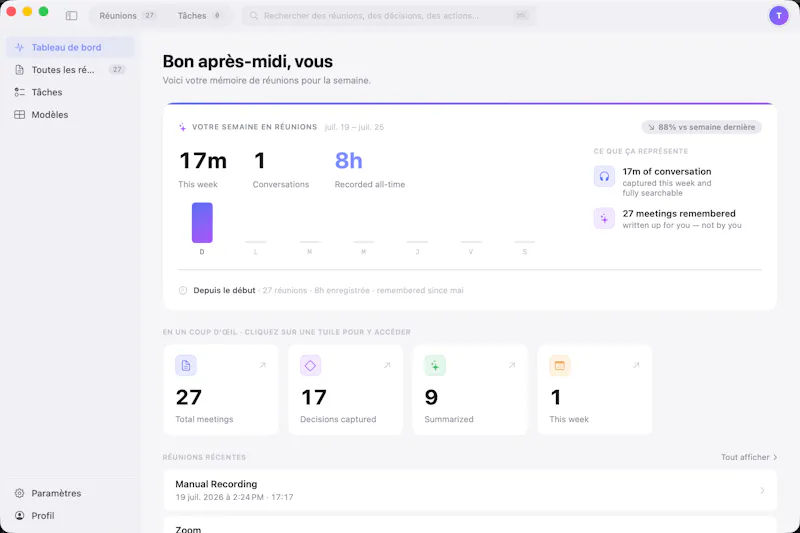Open Tableau de bord in sidebar

point(70,47)
